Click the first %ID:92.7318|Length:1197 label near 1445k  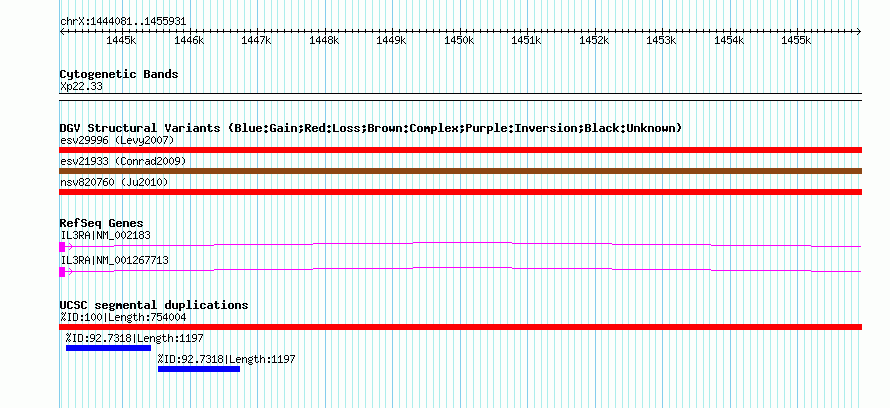135,339
